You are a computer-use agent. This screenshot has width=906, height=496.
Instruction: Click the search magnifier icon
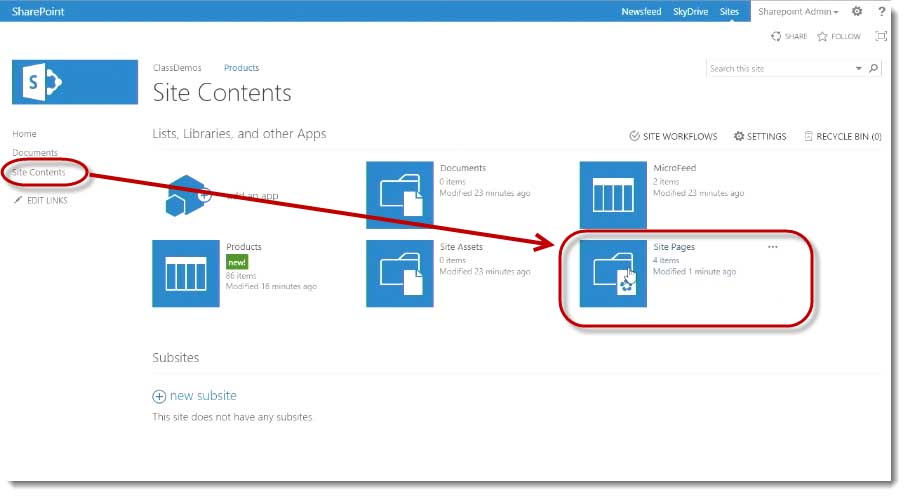click(874, 68)
